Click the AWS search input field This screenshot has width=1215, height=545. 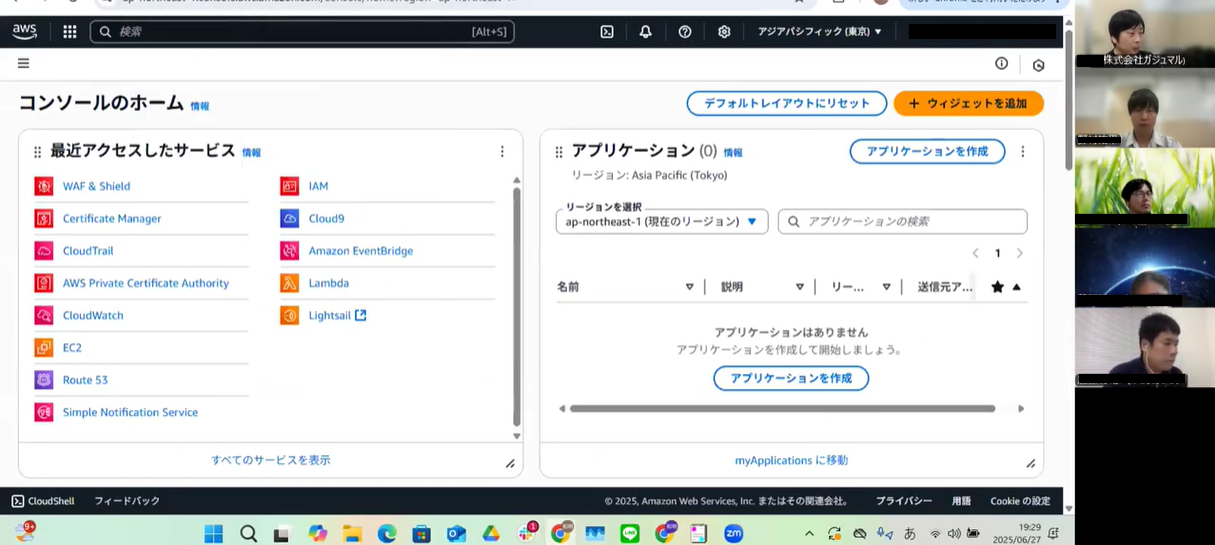coord(302,32)
